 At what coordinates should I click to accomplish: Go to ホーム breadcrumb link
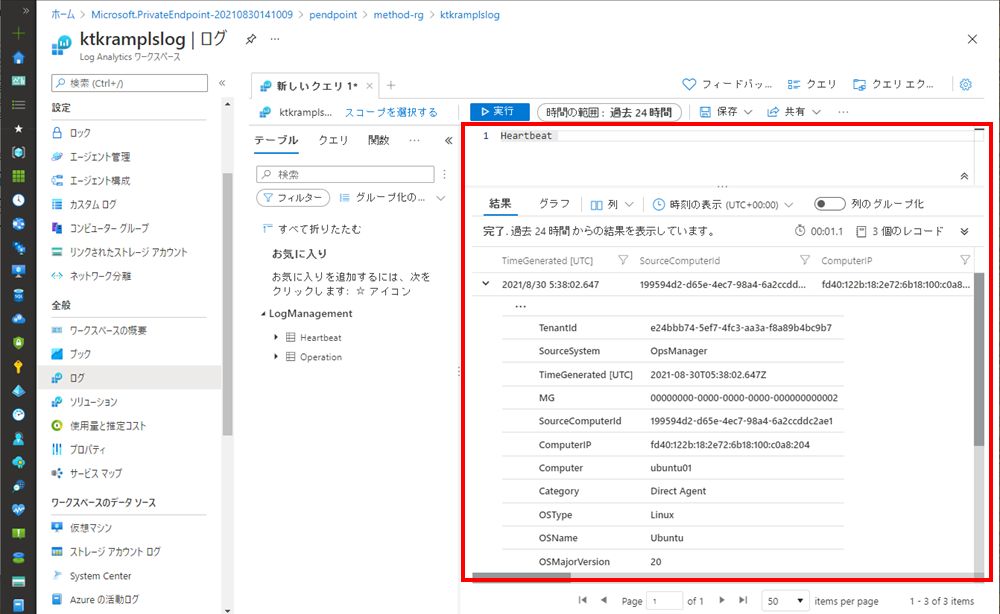click(x=62, y=15)
